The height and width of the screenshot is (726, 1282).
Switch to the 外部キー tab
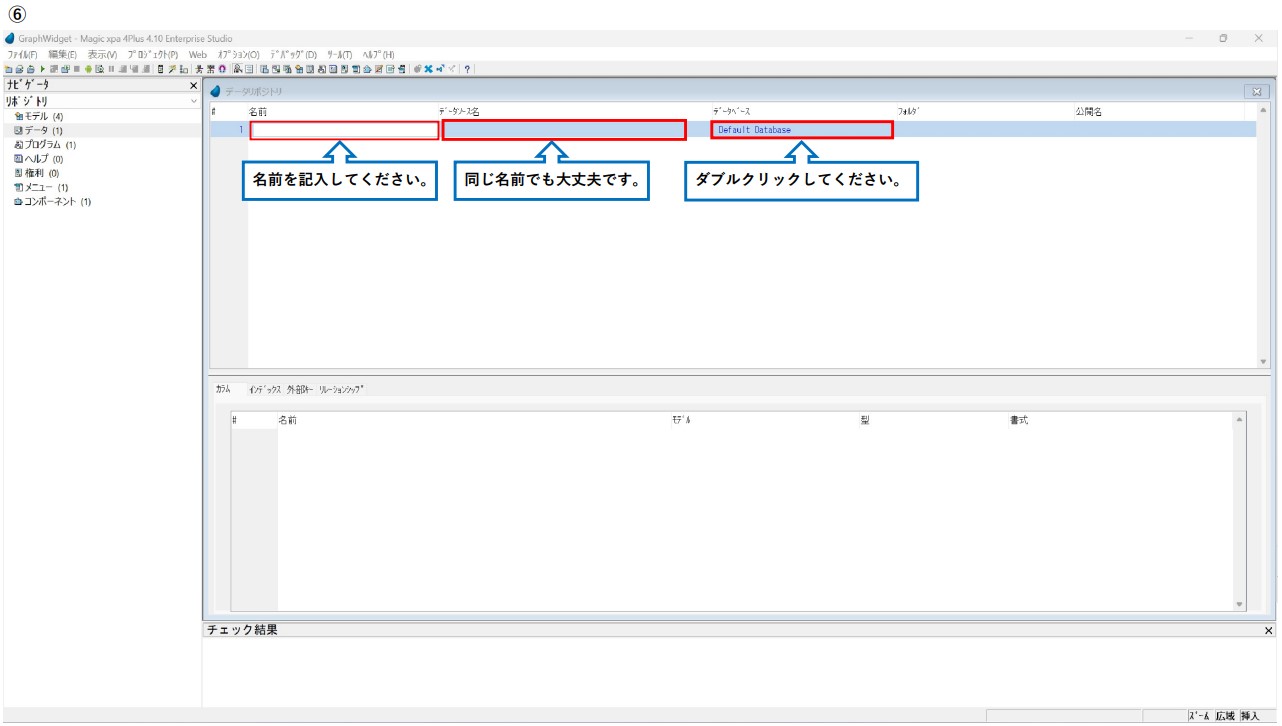click(x=300, y=390)
